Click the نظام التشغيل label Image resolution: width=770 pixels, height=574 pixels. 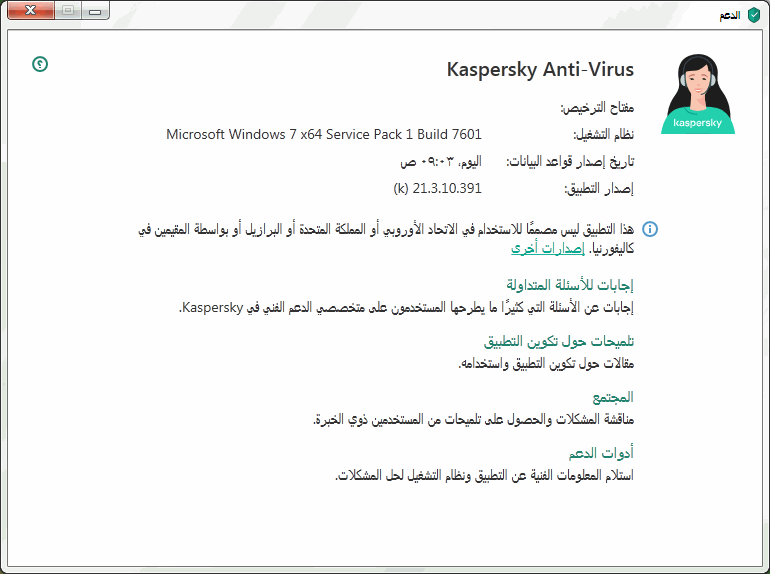pos(604,135)
